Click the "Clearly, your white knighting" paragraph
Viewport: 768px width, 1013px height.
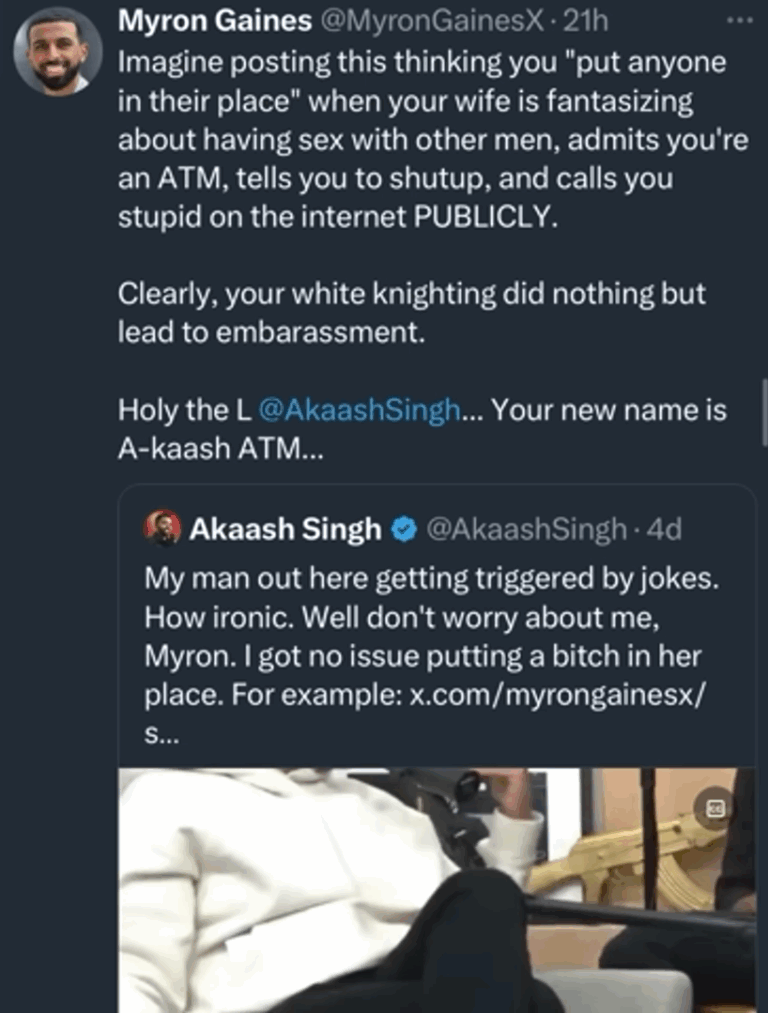410,313
